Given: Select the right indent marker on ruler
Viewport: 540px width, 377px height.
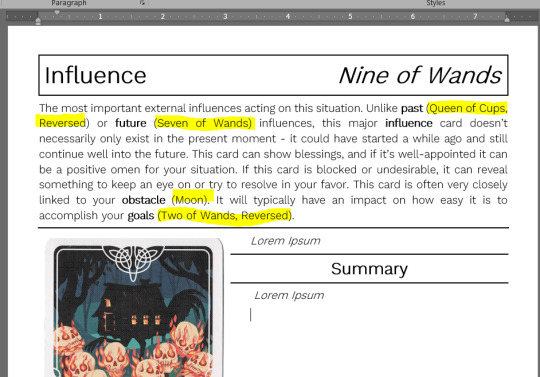Looking at the screenshot, I should pyautogui.click(x=507, y=20).
